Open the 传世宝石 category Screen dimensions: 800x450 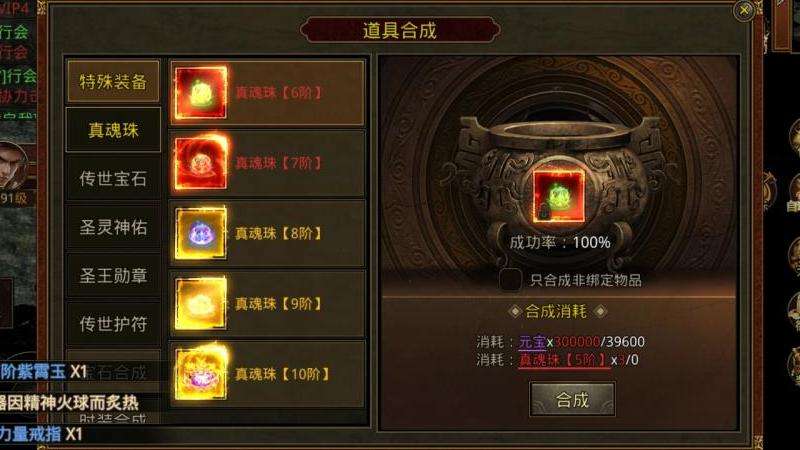[x=113, y=178]
